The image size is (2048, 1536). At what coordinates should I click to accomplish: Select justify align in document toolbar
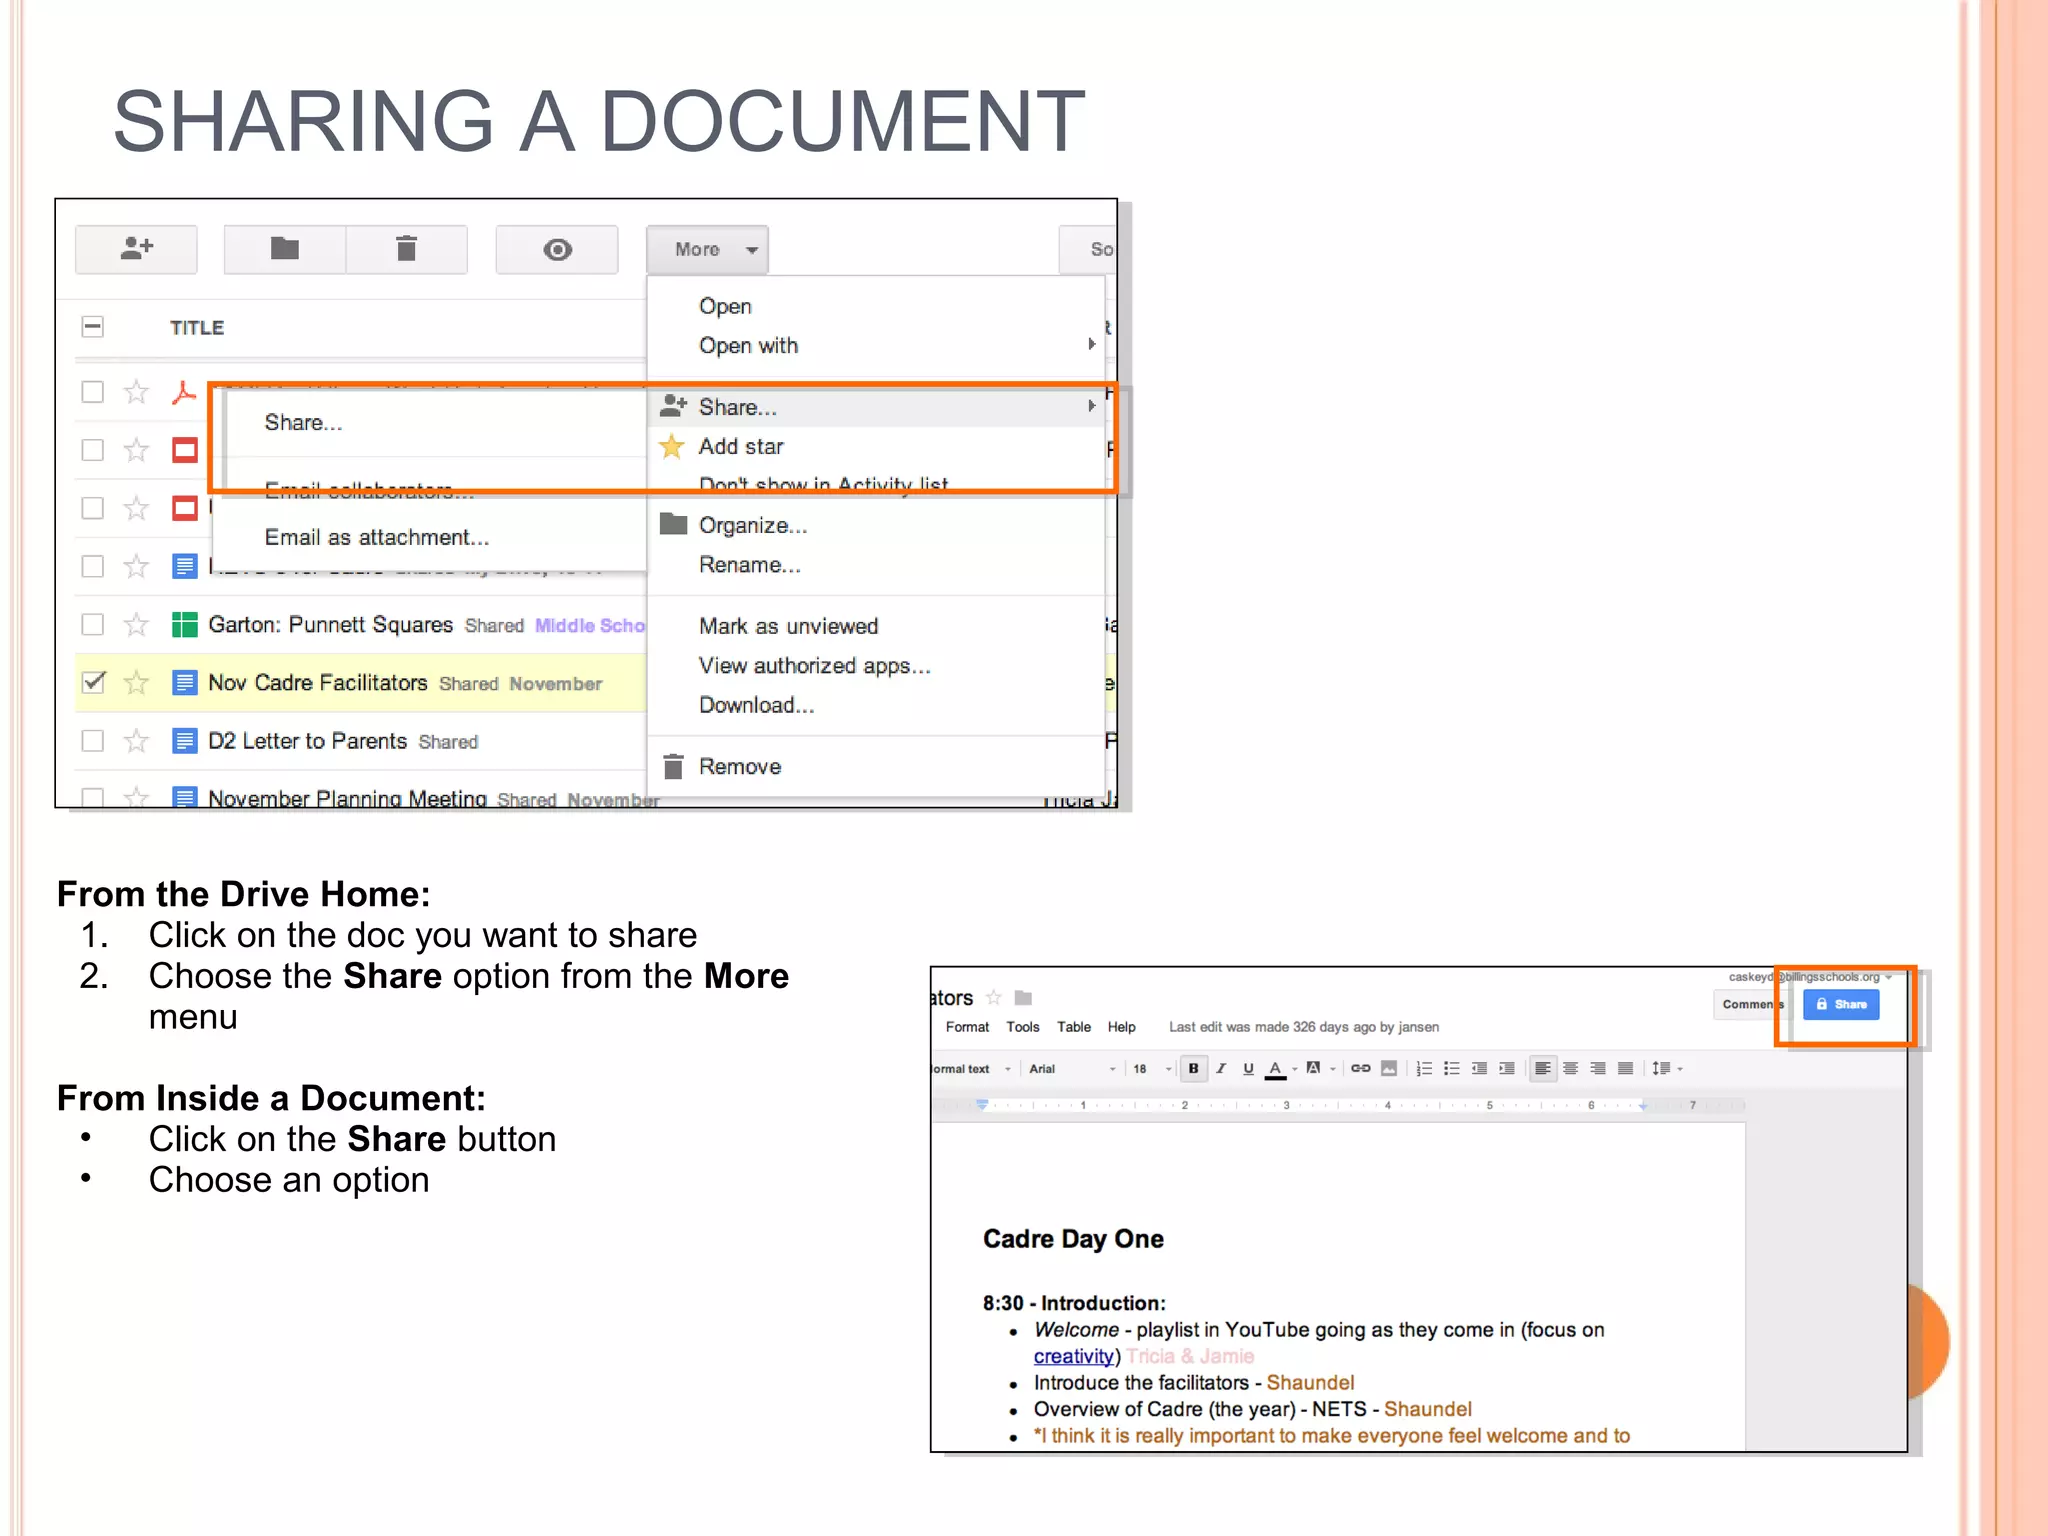click(x=1626, y=1068)
